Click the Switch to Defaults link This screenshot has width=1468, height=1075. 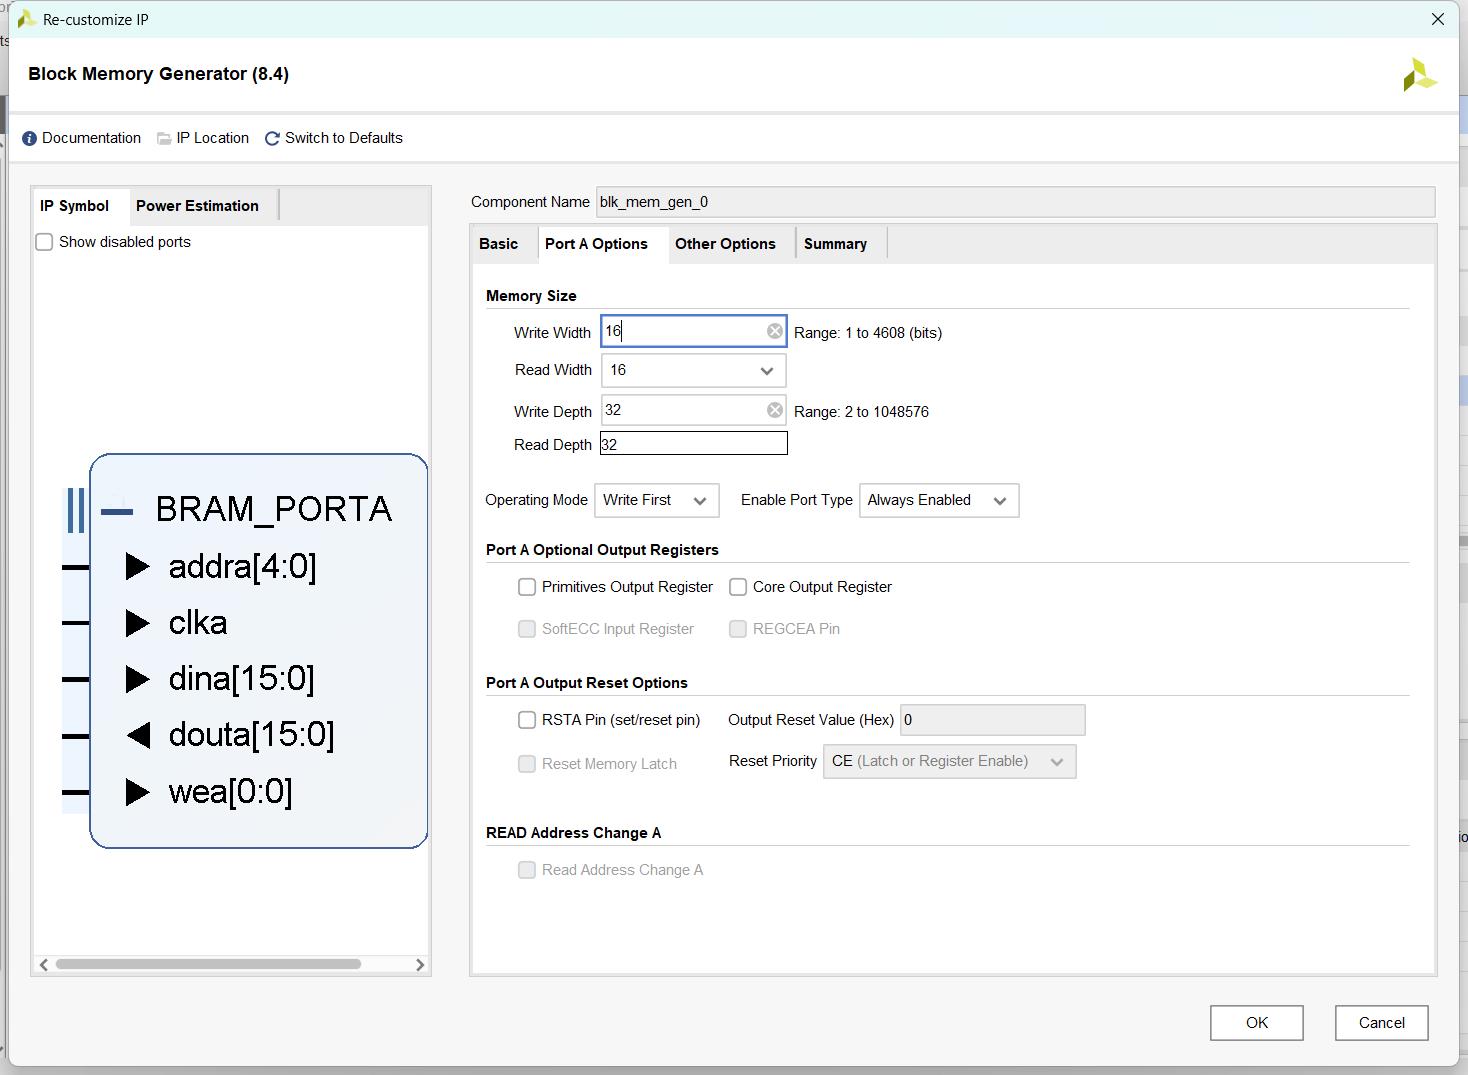344,138
